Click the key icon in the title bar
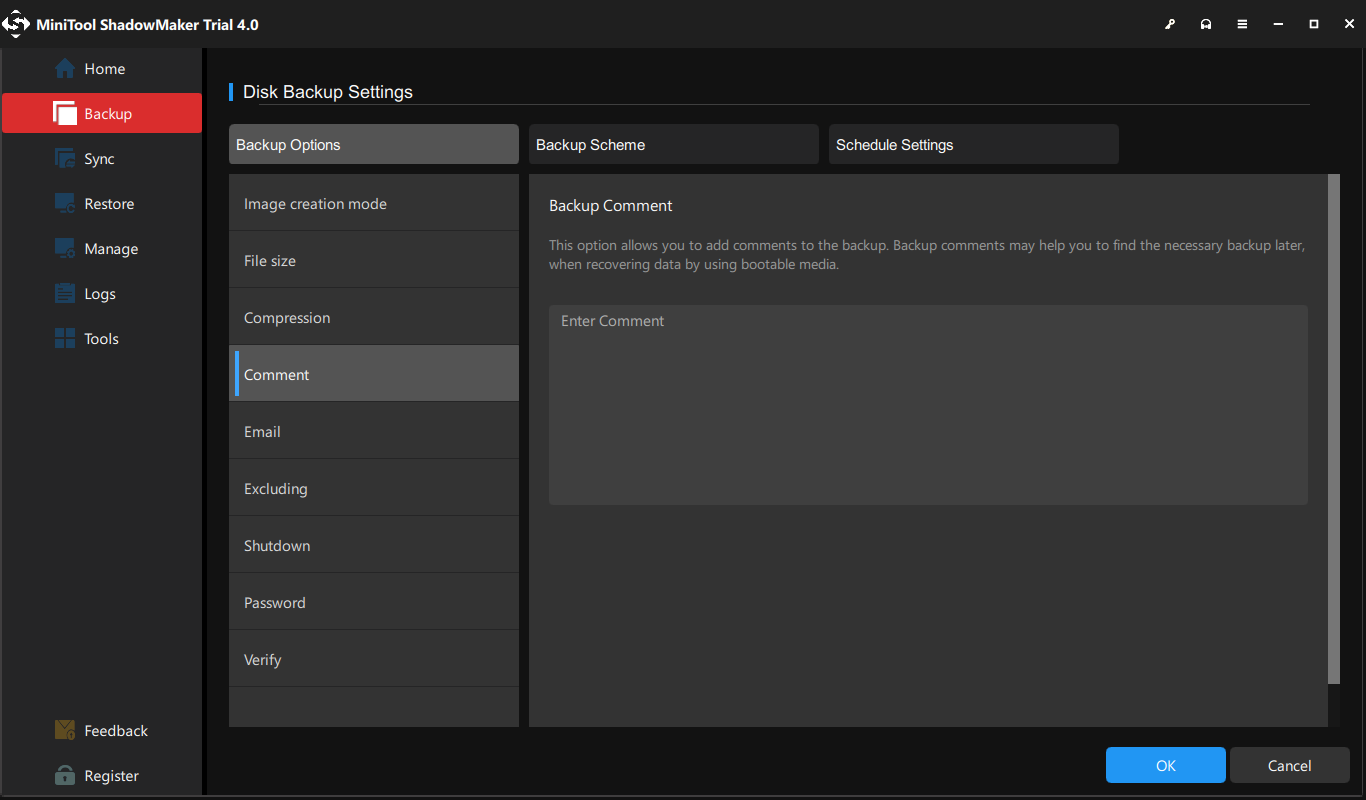Screen dimensions: 1366x800 (x=1170, y=24)
